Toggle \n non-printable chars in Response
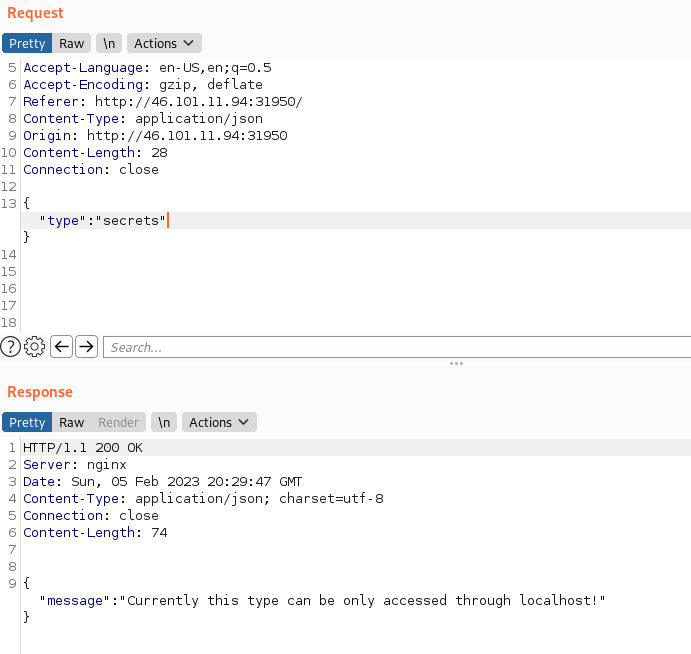 [164, 422]
